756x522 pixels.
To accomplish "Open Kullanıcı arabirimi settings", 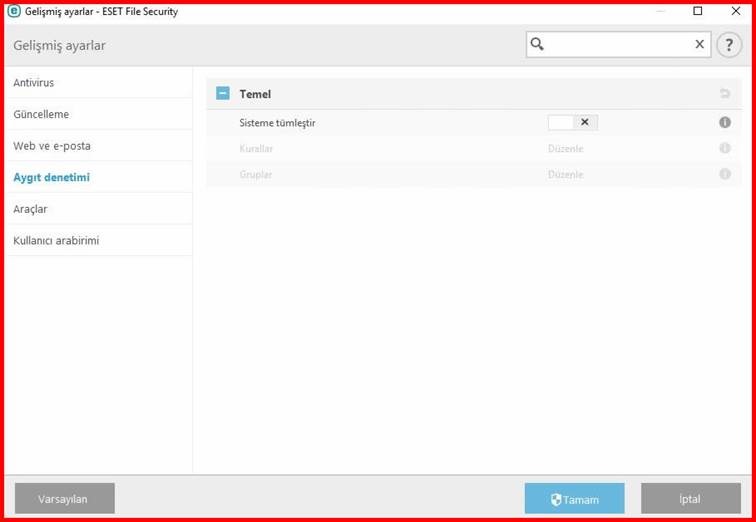I will [56, 241].
